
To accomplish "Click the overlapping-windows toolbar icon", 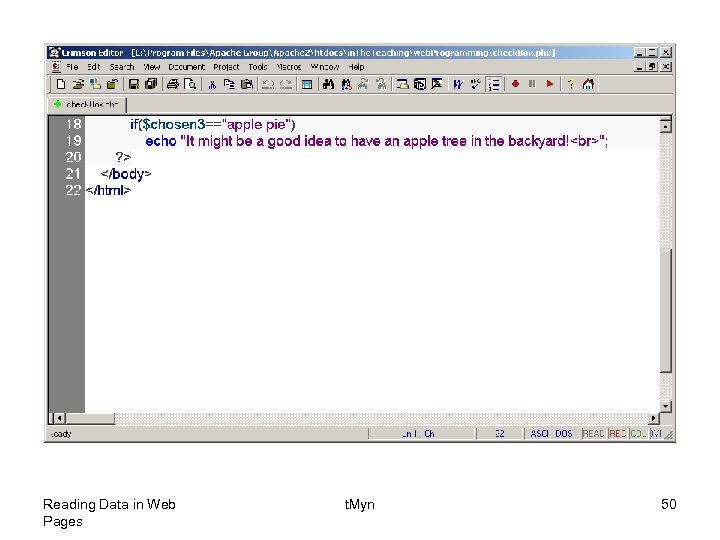I will coord(420,84).
